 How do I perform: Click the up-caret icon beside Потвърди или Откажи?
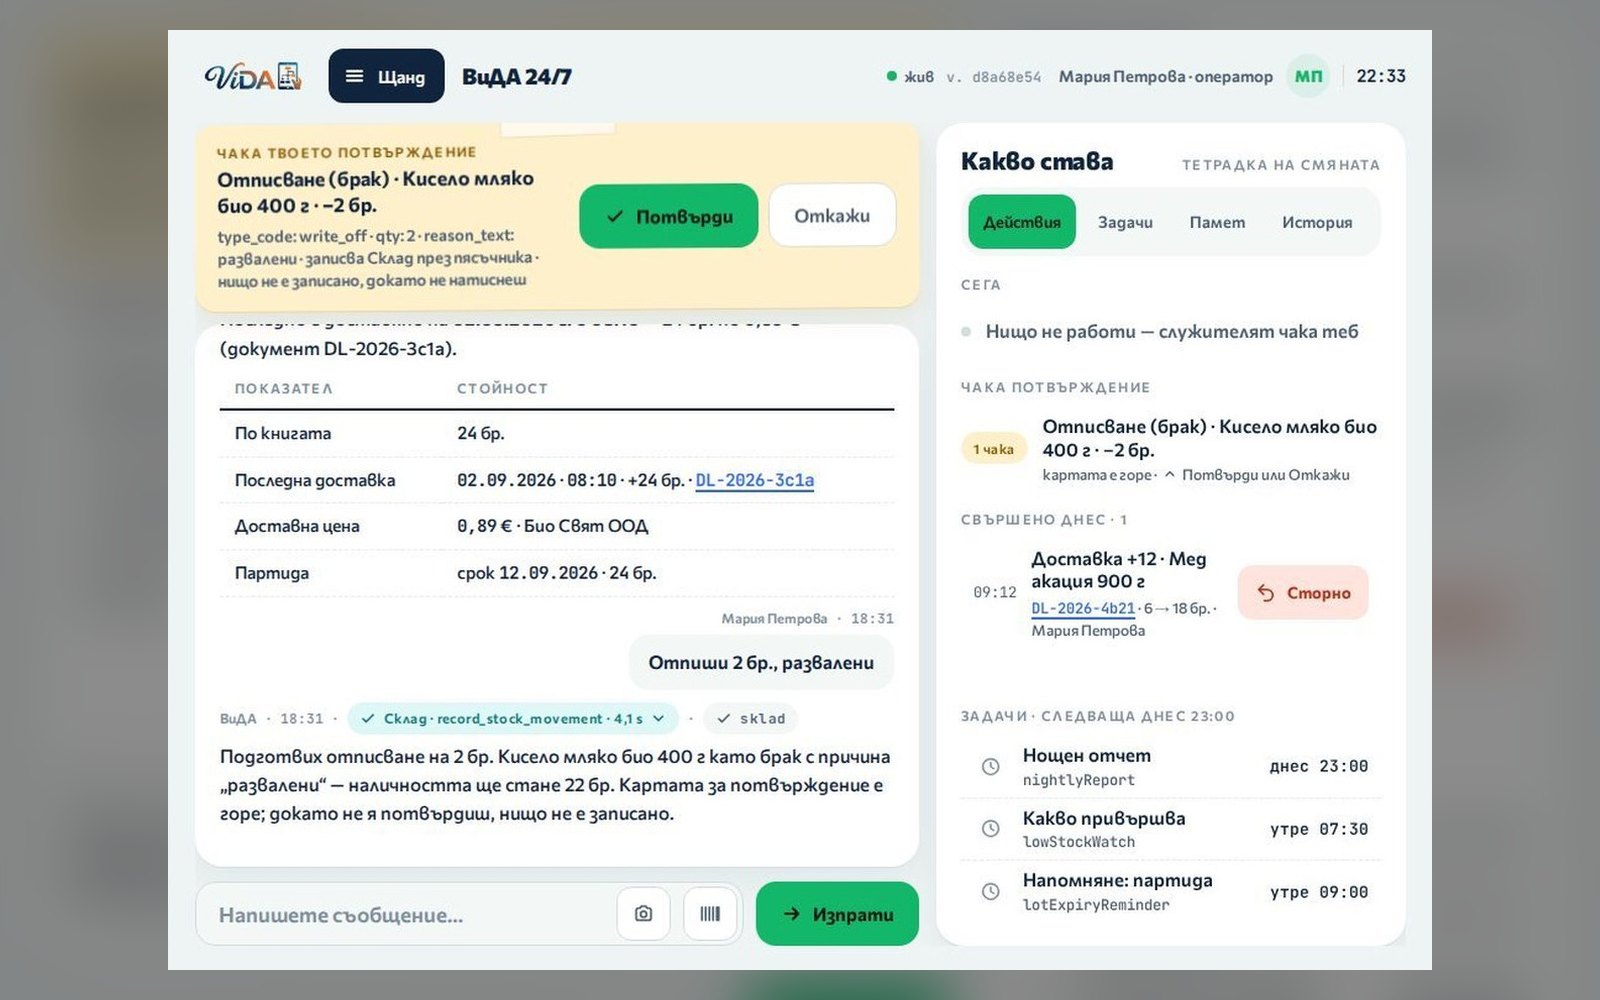(x=1169, y=475)
